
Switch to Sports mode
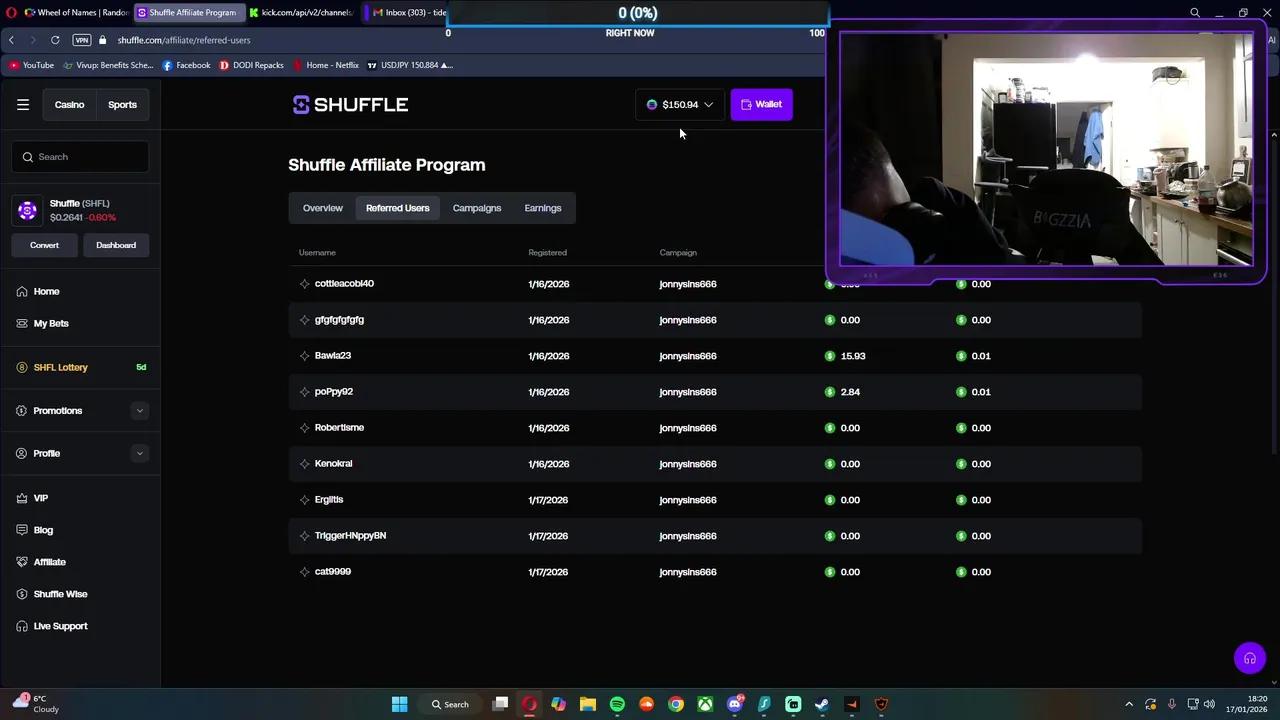[x=122, y=104]
